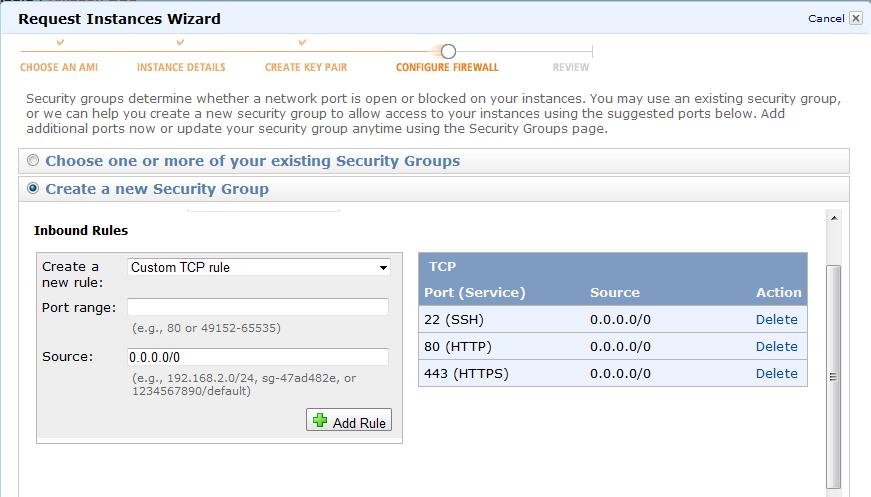This screenshot has width=871, height=497.
Task: Click the green plus icon on Add Rule
Action: pyautogui.click(x=320, y=420)
